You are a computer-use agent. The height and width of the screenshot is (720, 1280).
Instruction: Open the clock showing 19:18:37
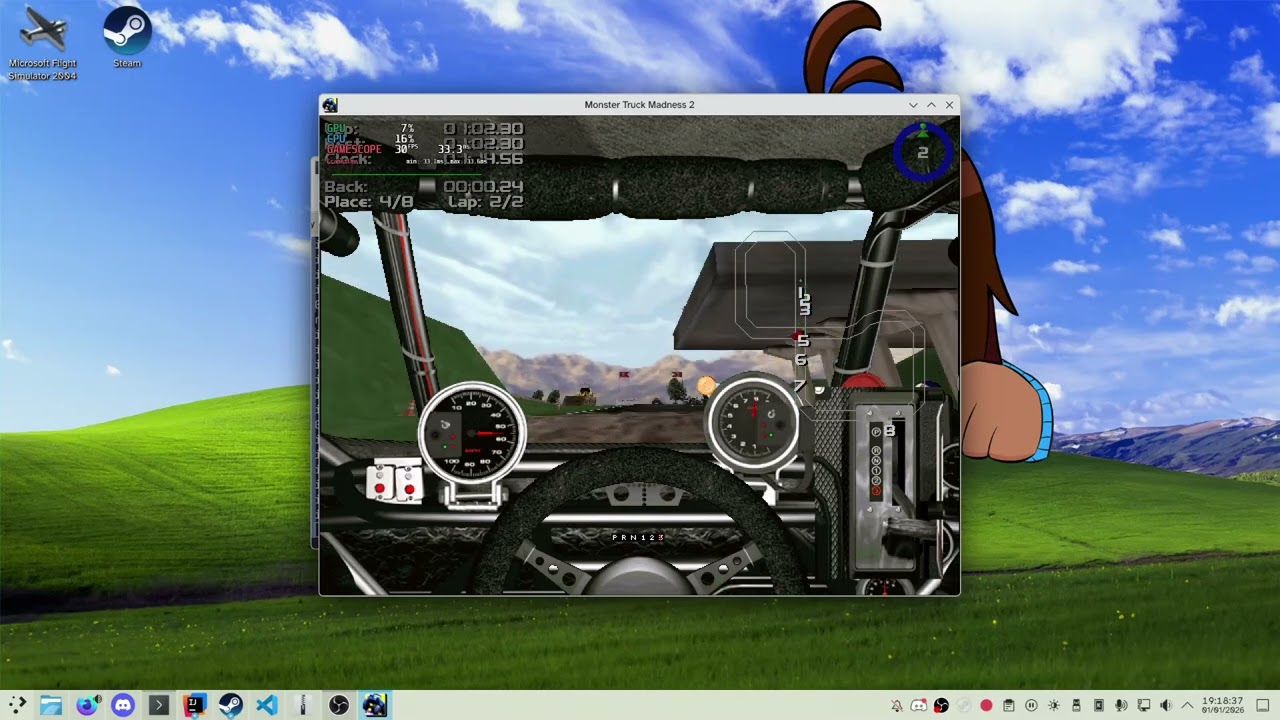coord(1222,706)
